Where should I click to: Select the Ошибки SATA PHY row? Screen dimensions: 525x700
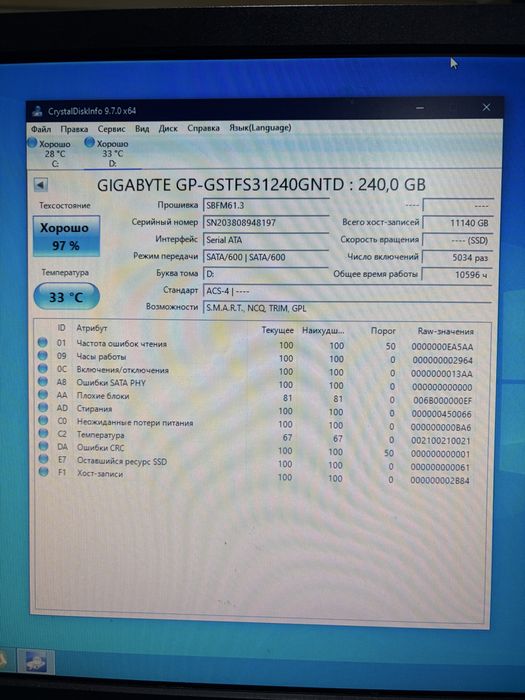257,384
